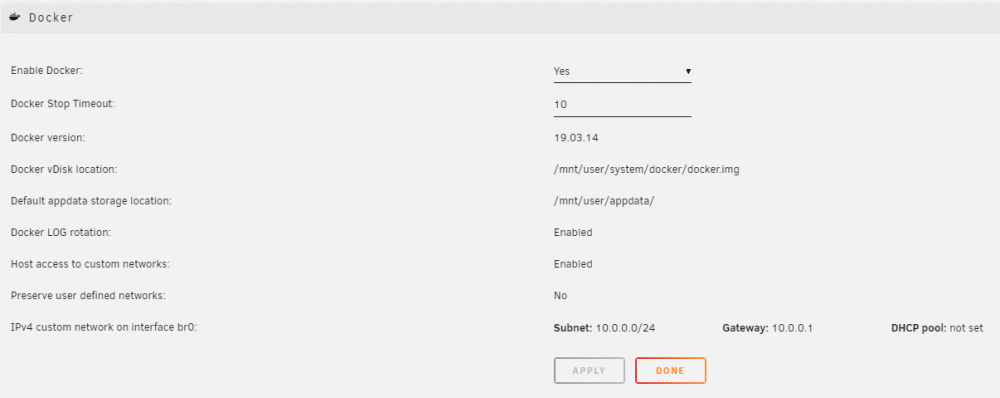
Task: Click the Enable Docker label
Action: pyautogui.click(x=47, y=71)
